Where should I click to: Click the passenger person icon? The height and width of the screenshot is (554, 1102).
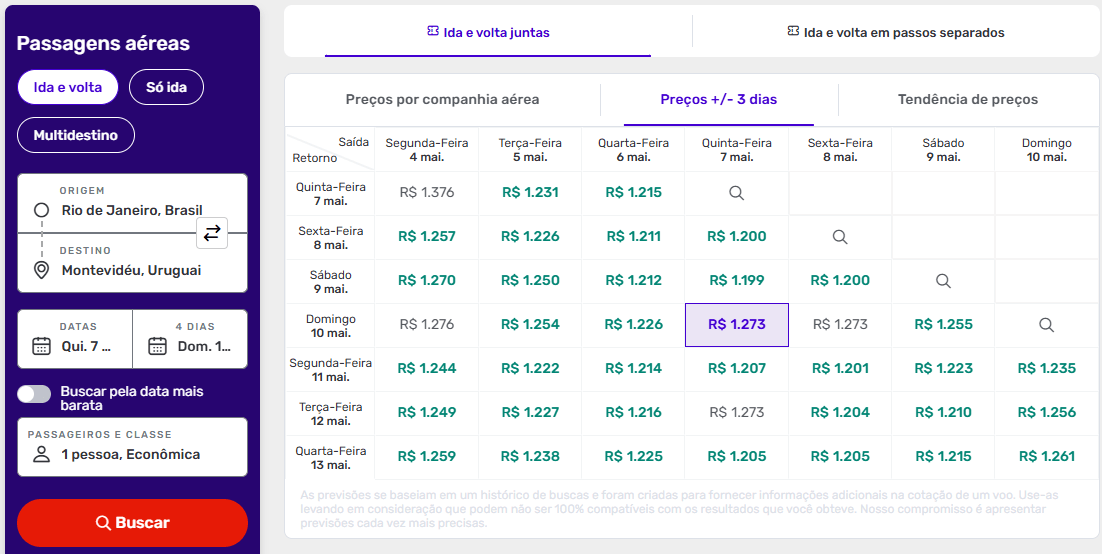pos(42,455)
